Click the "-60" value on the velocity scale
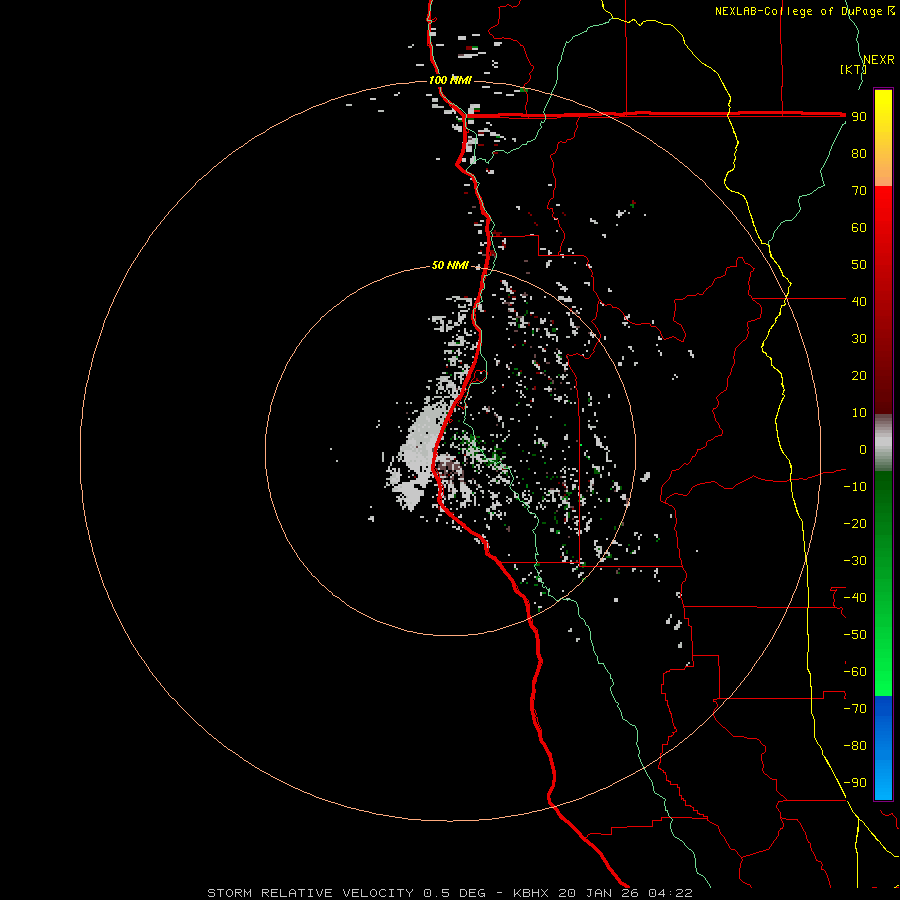The image size is (900, 900). coord(855,672)
